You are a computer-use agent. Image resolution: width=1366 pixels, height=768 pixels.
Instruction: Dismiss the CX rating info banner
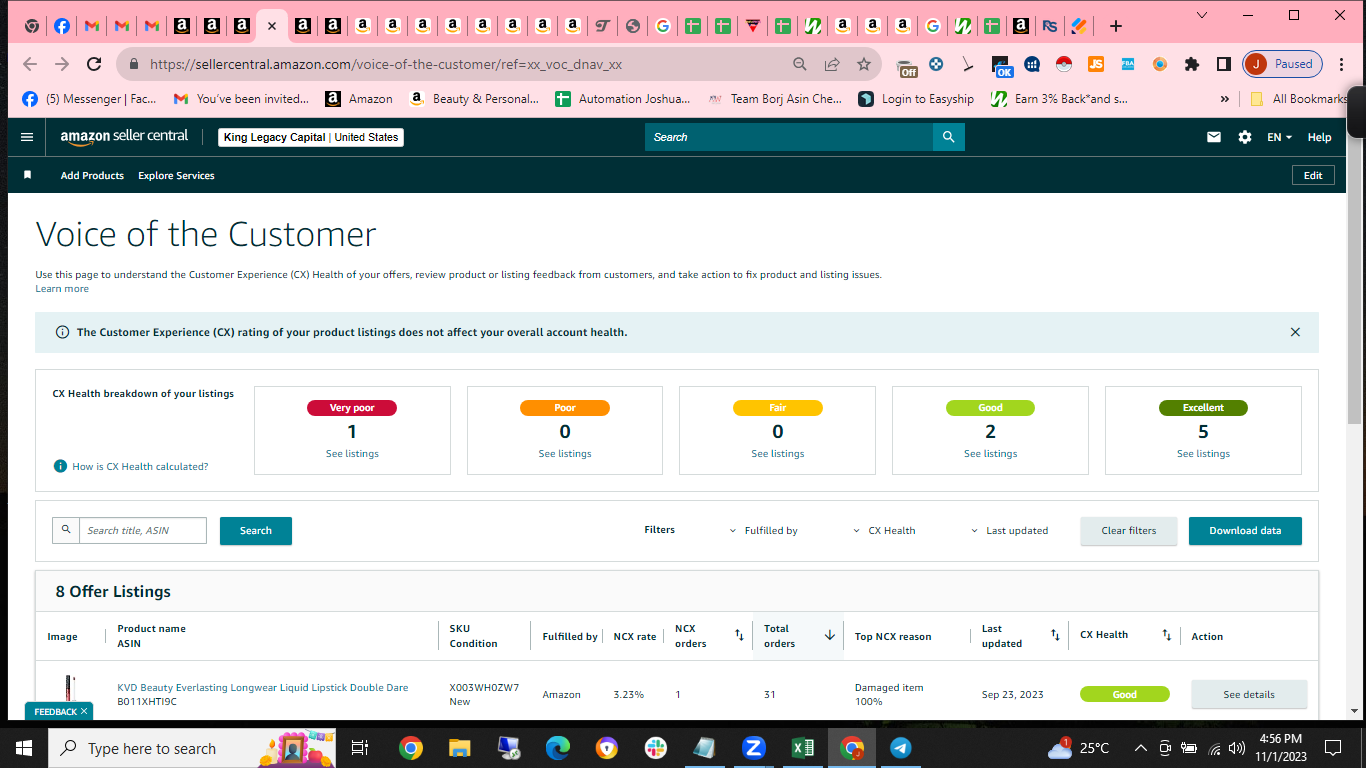point(1295,332)
